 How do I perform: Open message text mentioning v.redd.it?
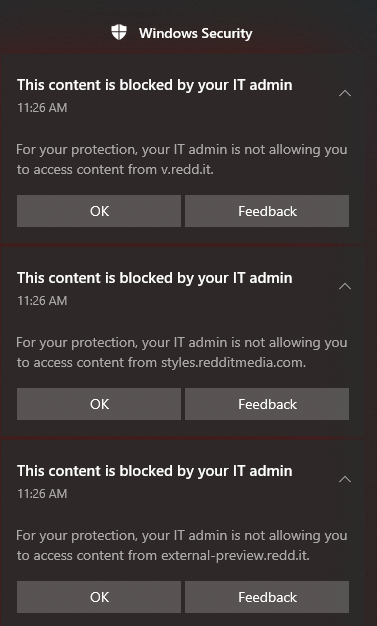182,160
